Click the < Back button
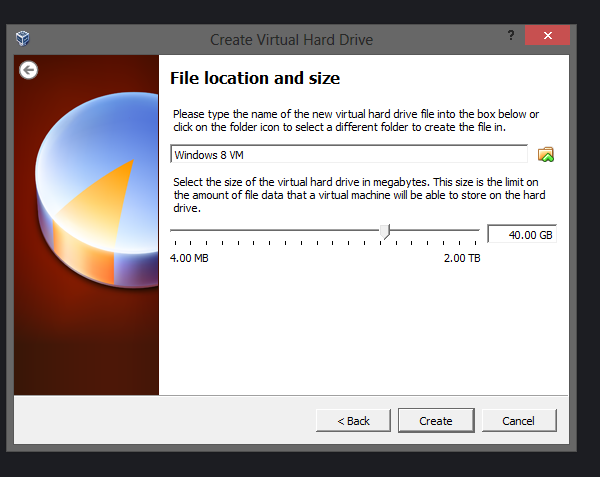600x477 pixels. pos(354,421)
